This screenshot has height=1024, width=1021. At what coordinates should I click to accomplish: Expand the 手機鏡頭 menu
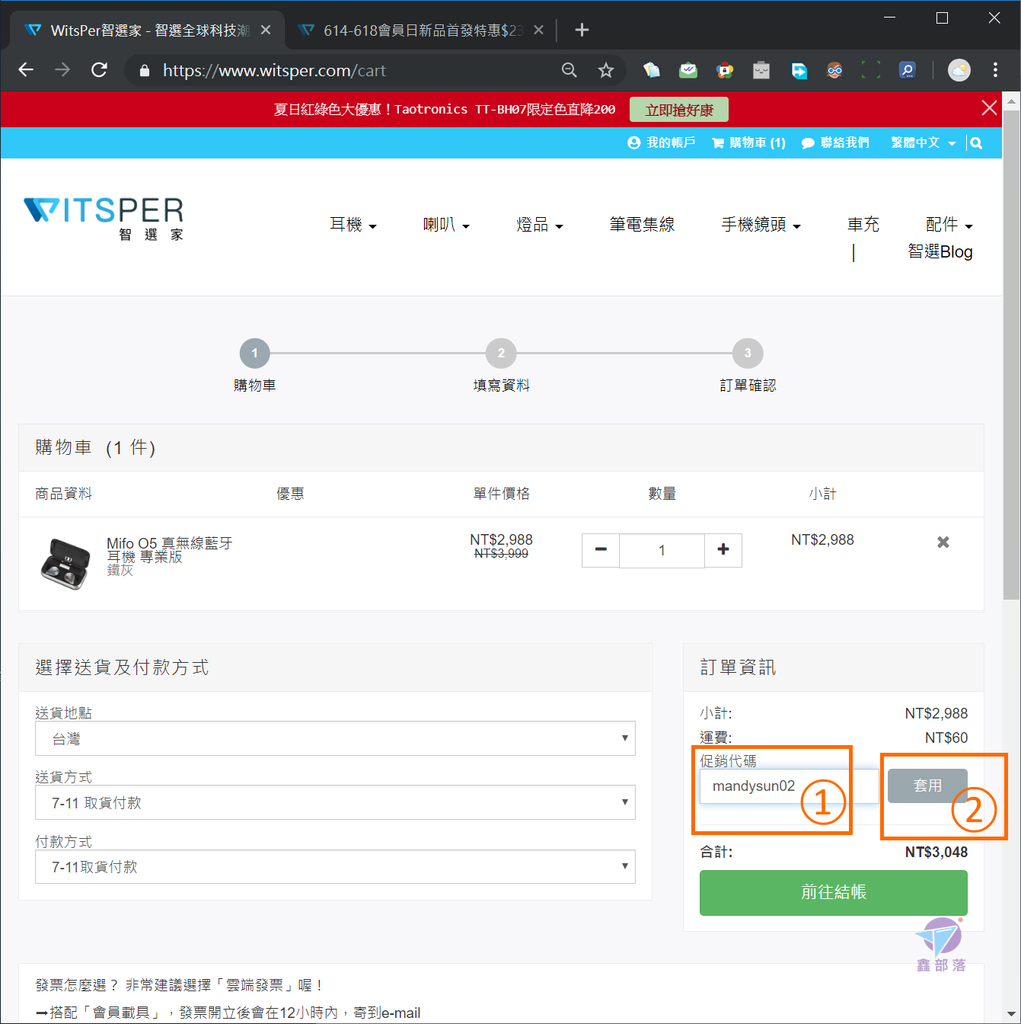[761, 225]
